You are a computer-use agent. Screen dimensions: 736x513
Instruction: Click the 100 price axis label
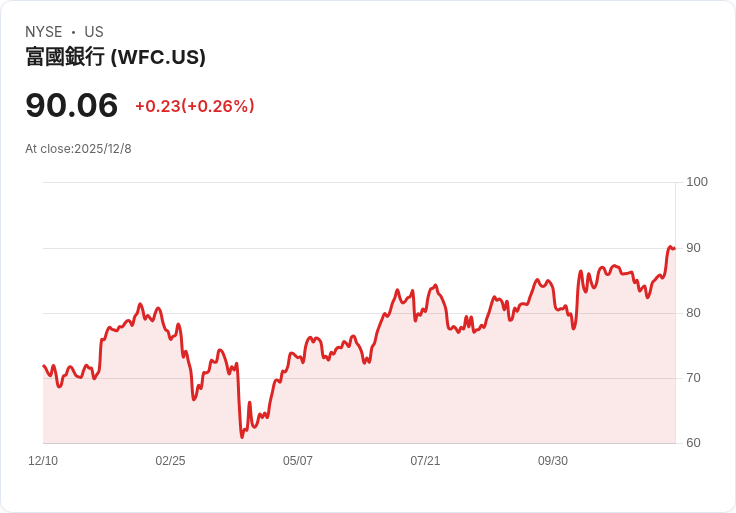tap(697, 182)
